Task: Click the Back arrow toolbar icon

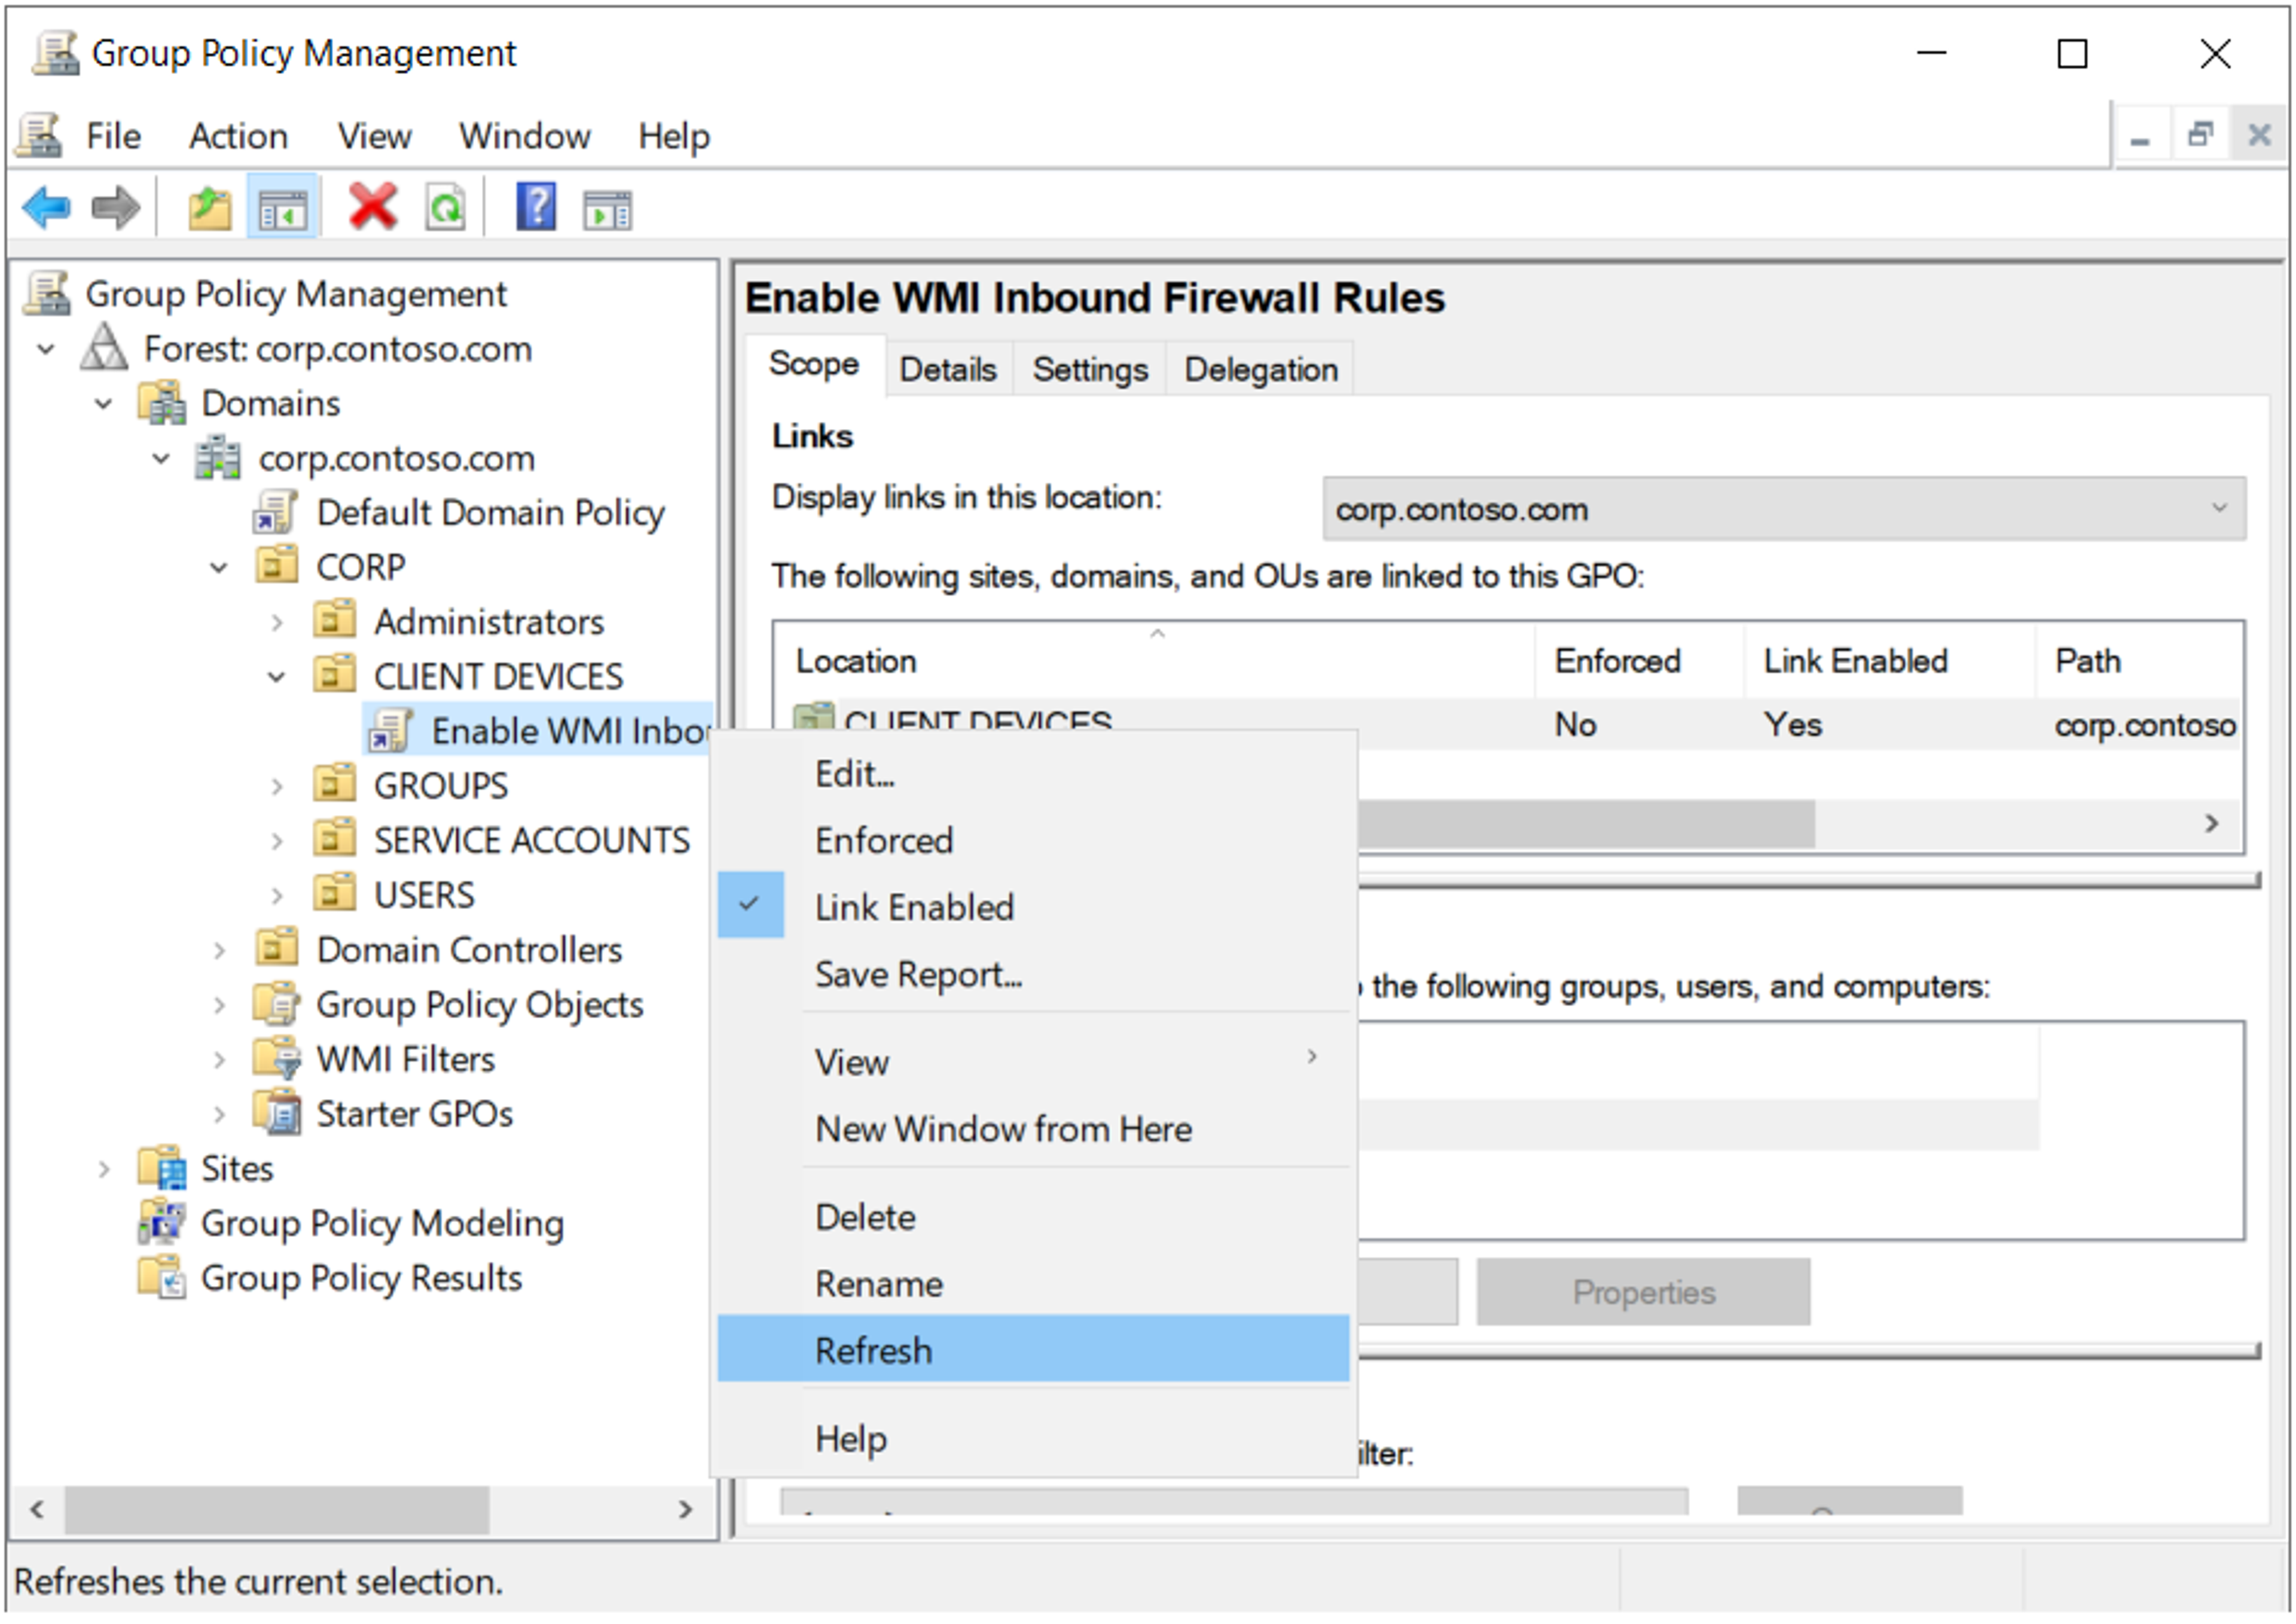Action: [46, 208]
